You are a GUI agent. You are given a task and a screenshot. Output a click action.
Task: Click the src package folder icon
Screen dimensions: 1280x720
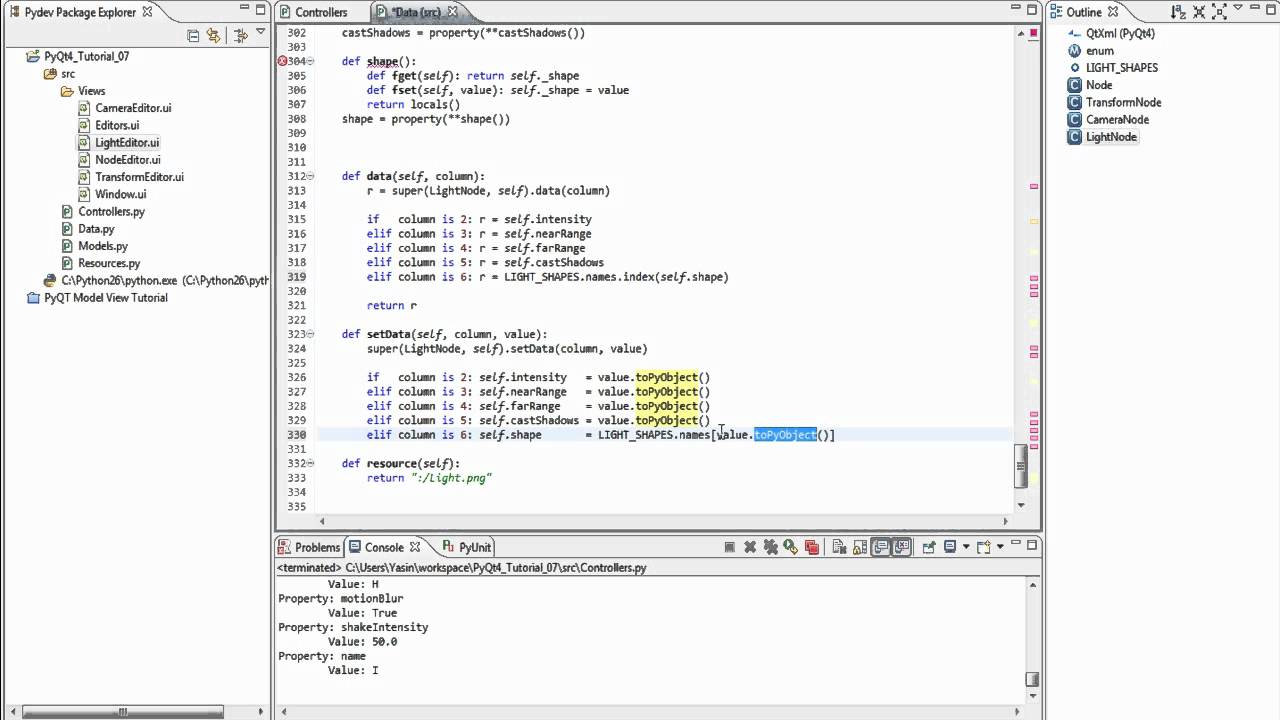point(50,74)
